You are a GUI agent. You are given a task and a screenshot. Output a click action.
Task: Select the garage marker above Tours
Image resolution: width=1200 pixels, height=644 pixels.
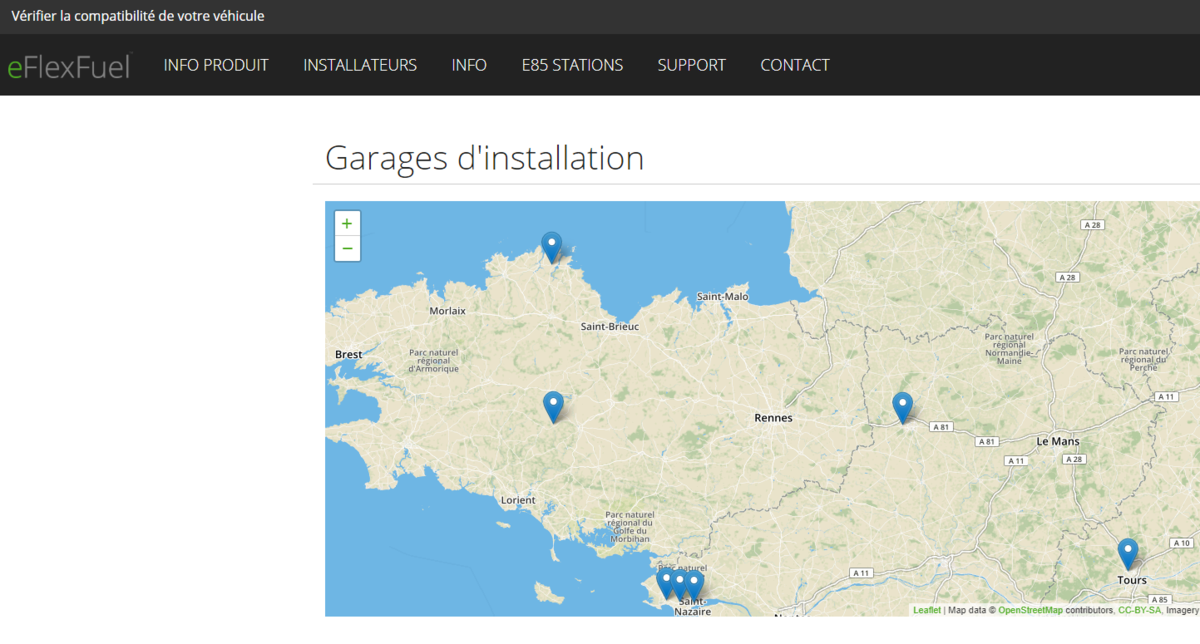pos(1128,553)
